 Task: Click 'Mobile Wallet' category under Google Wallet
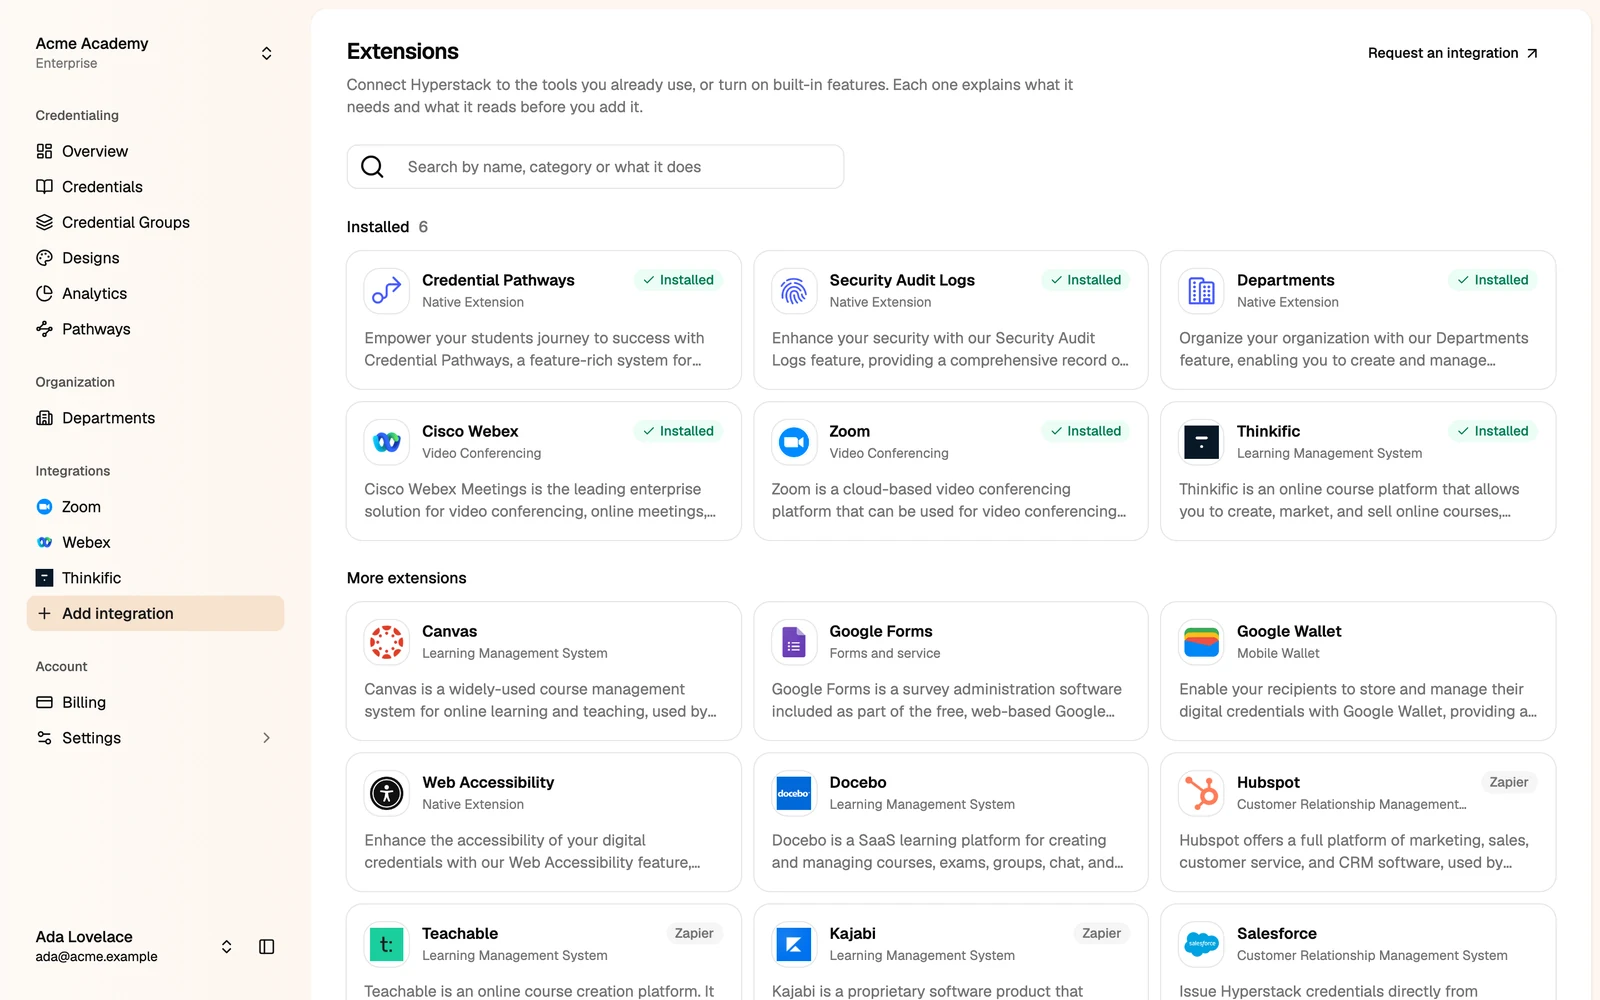tap(1278, 653)
